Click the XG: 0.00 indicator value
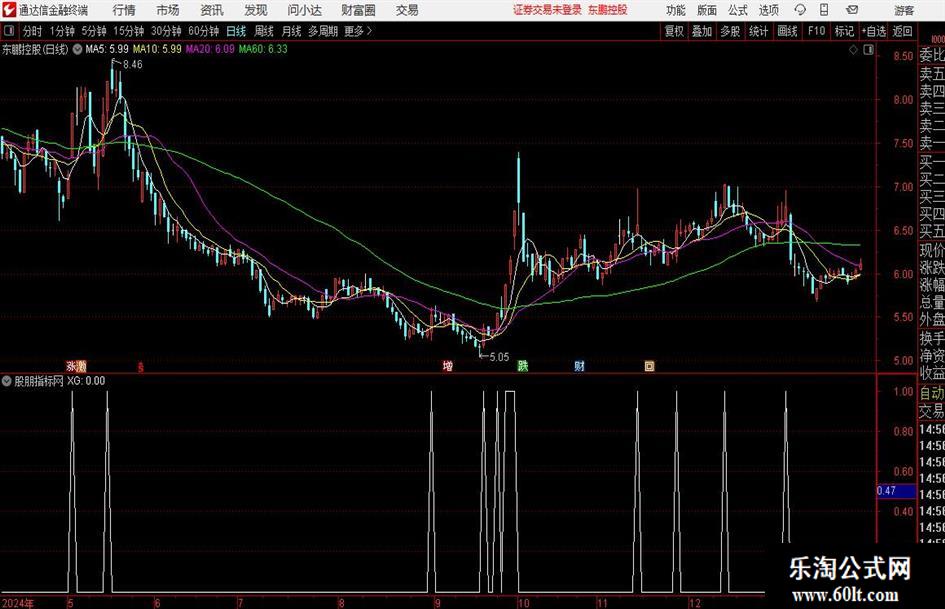The image size is (945, 609). pyautogui.click(x=86, y=381)
